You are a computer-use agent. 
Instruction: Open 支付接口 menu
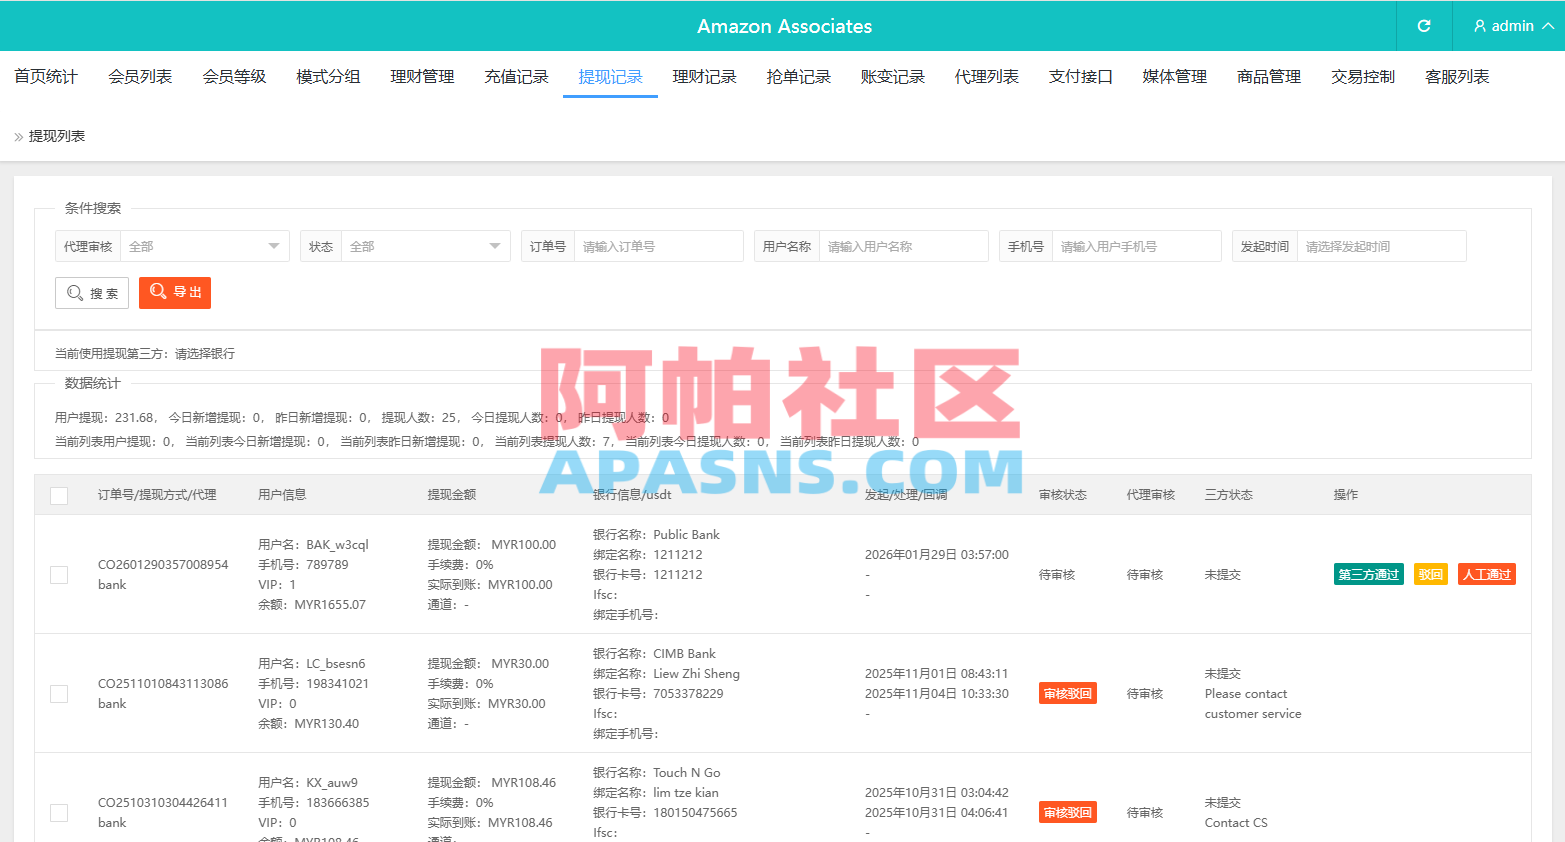coord(1080,77)
